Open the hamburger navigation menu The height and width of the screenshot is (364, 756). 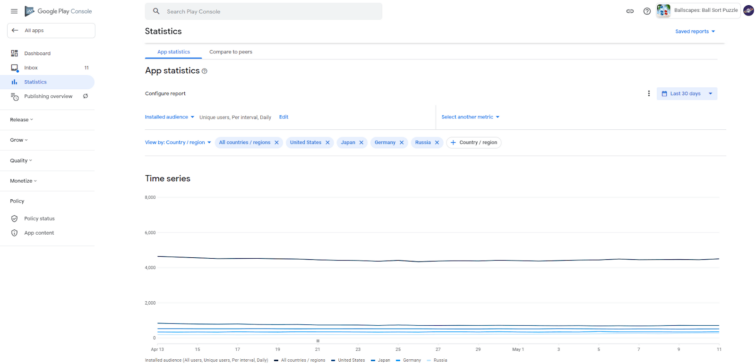[14, 11]
